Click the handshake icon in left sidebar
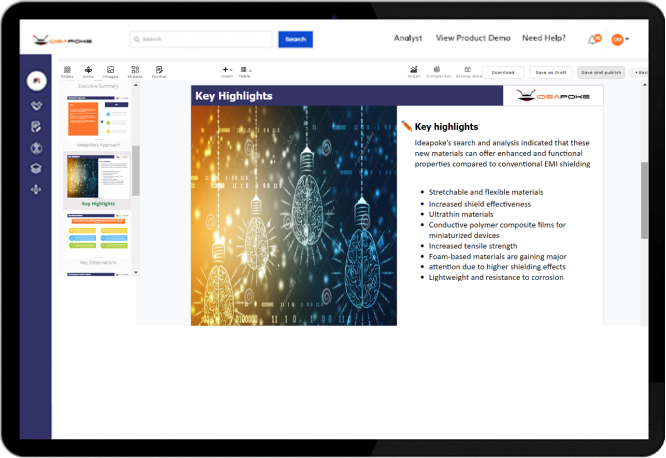 (36, 105)
